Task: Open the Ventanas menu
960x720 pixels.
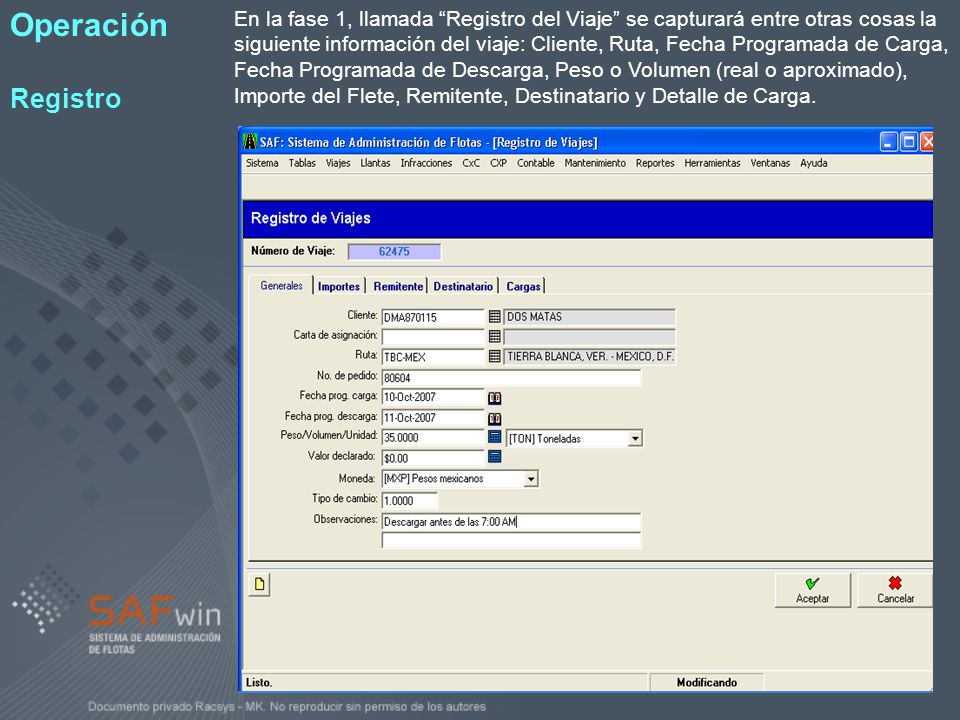Action: (x=770, y=163)
